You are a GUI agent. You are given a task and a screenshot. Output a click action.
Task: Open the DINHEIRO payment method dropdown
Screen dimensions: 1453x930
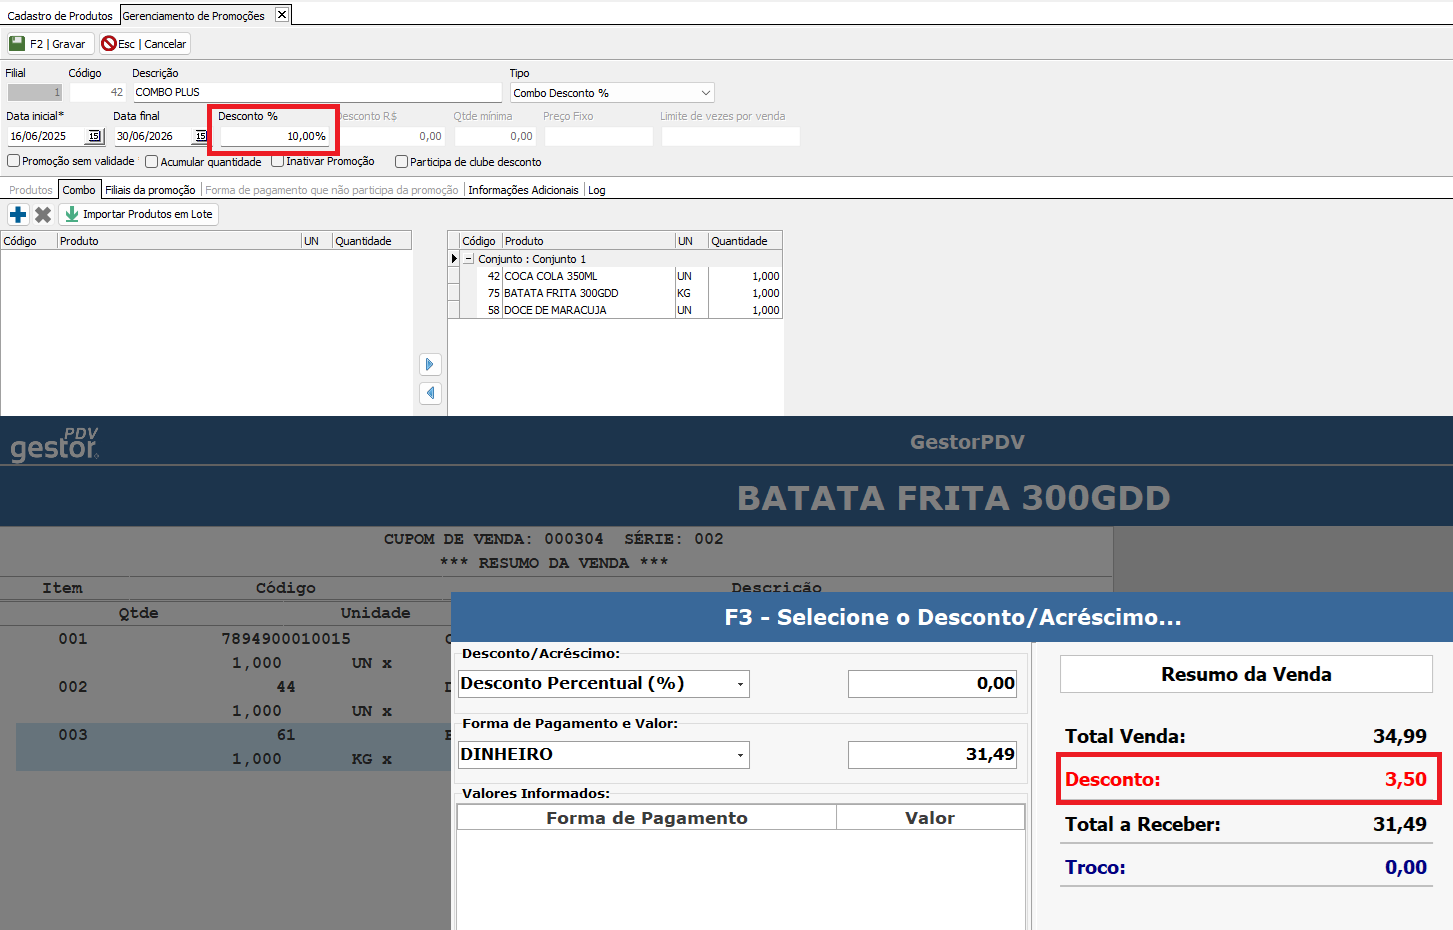[740, 755]
